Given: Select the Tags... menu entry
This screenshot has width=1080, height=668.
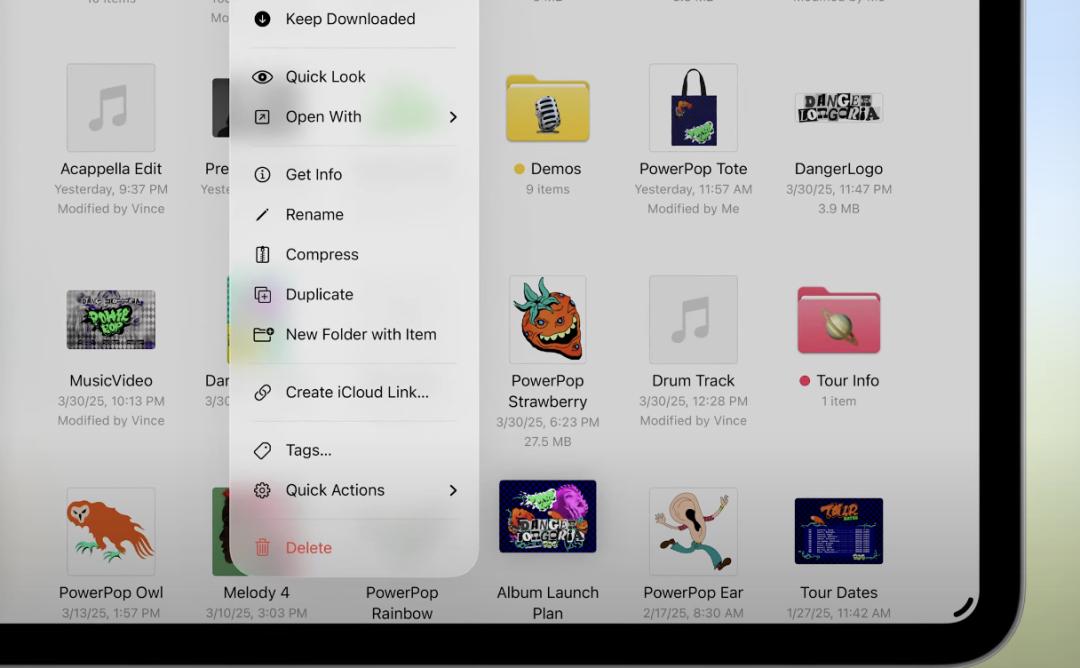Looking at the screenshot, I should pos(353,450).
